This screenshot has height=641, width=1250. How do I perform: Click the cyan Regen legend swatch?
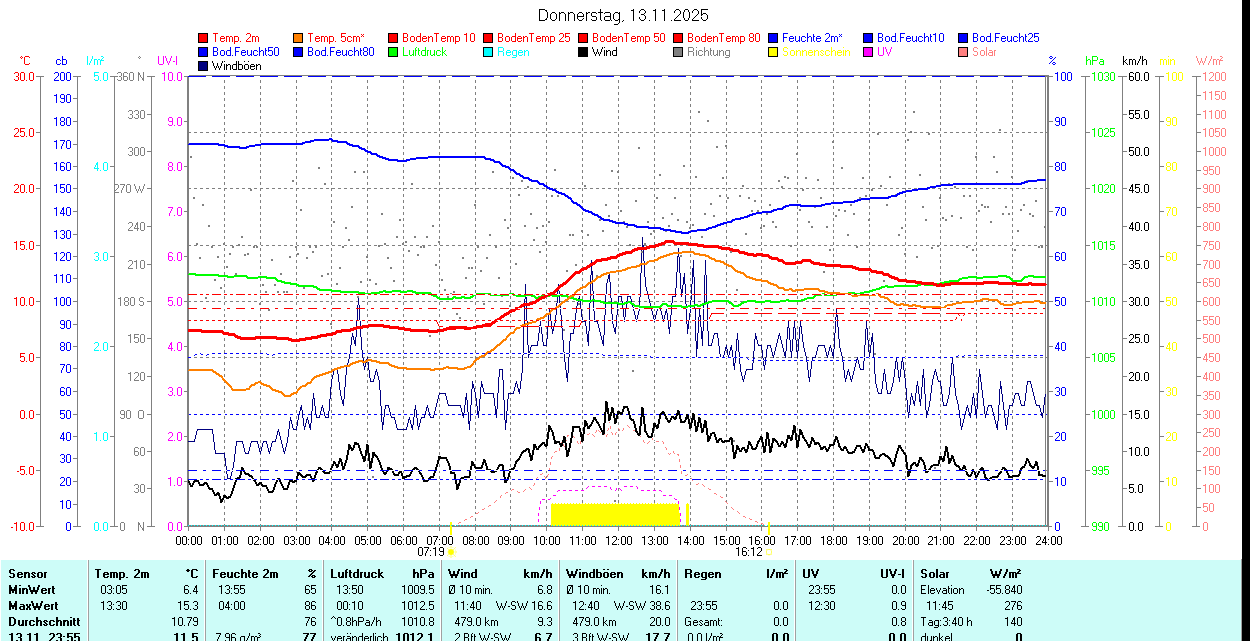coord(489,52)
